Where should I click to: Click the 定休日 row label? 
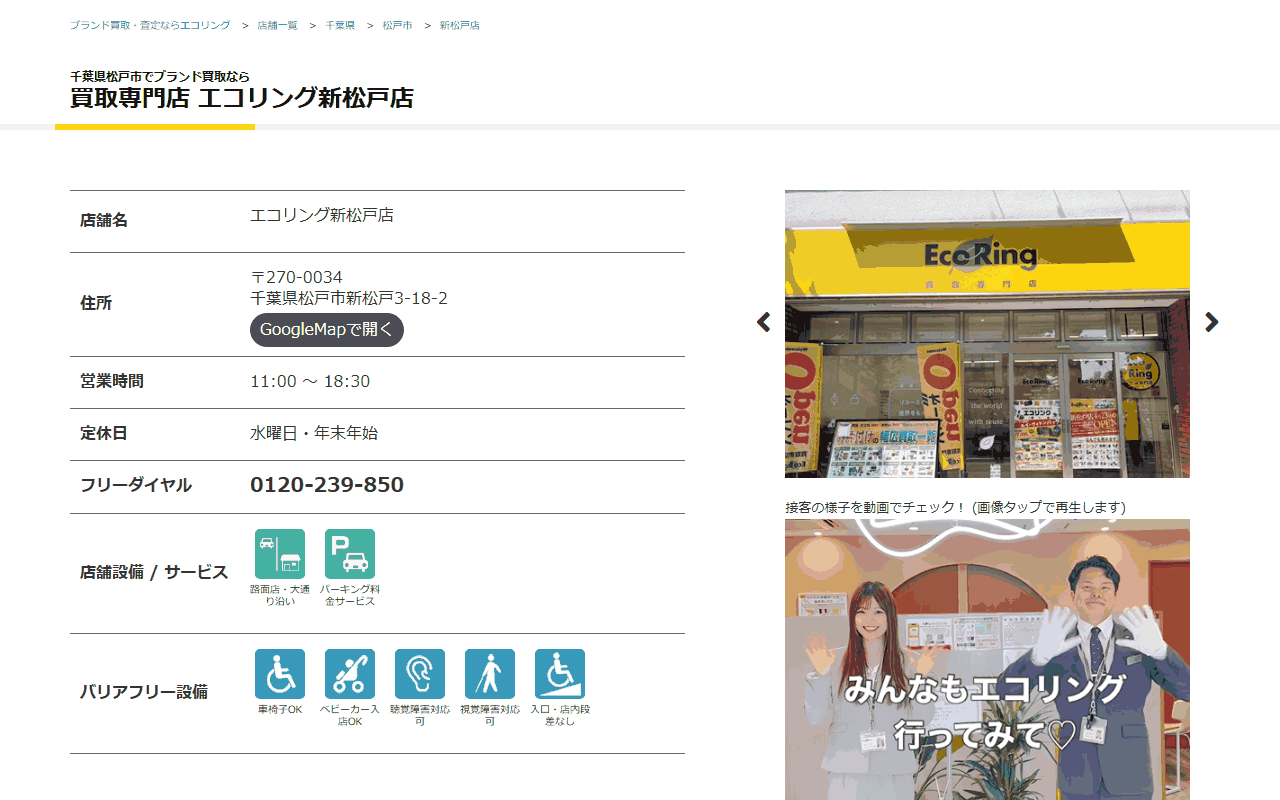[x=104, y=433]
